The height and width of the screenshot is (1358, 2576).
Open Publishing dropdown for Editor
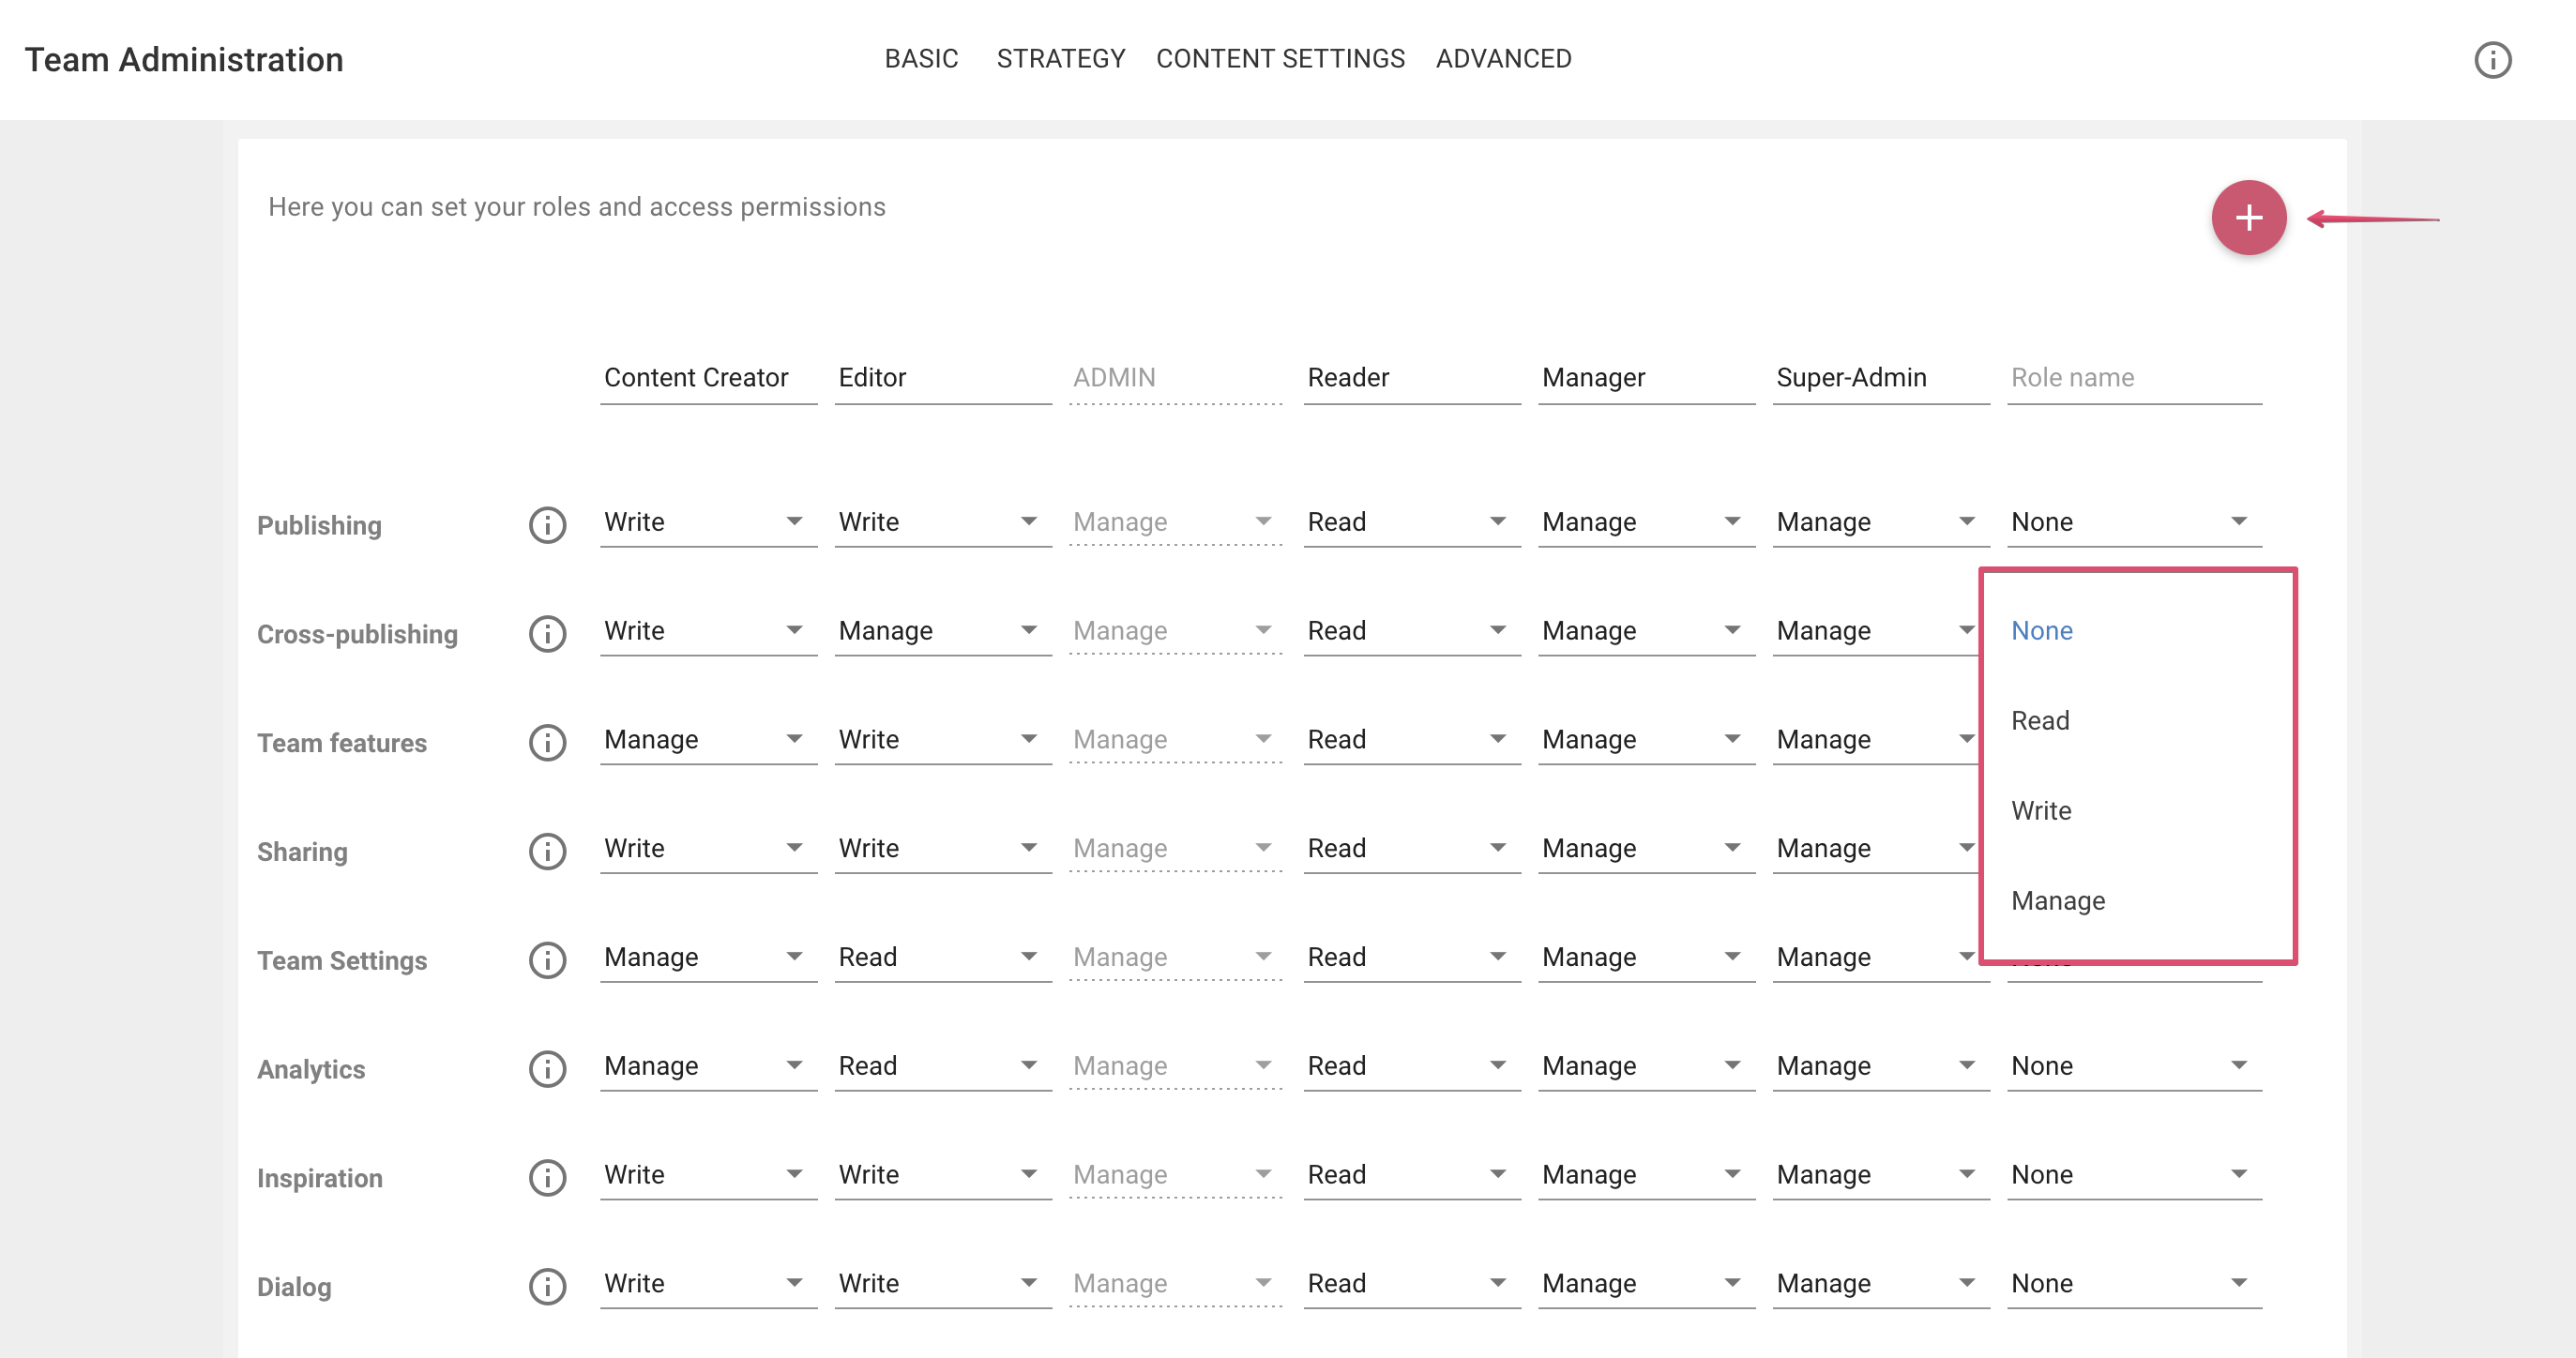pyautogui.click(x=943, y=522)
